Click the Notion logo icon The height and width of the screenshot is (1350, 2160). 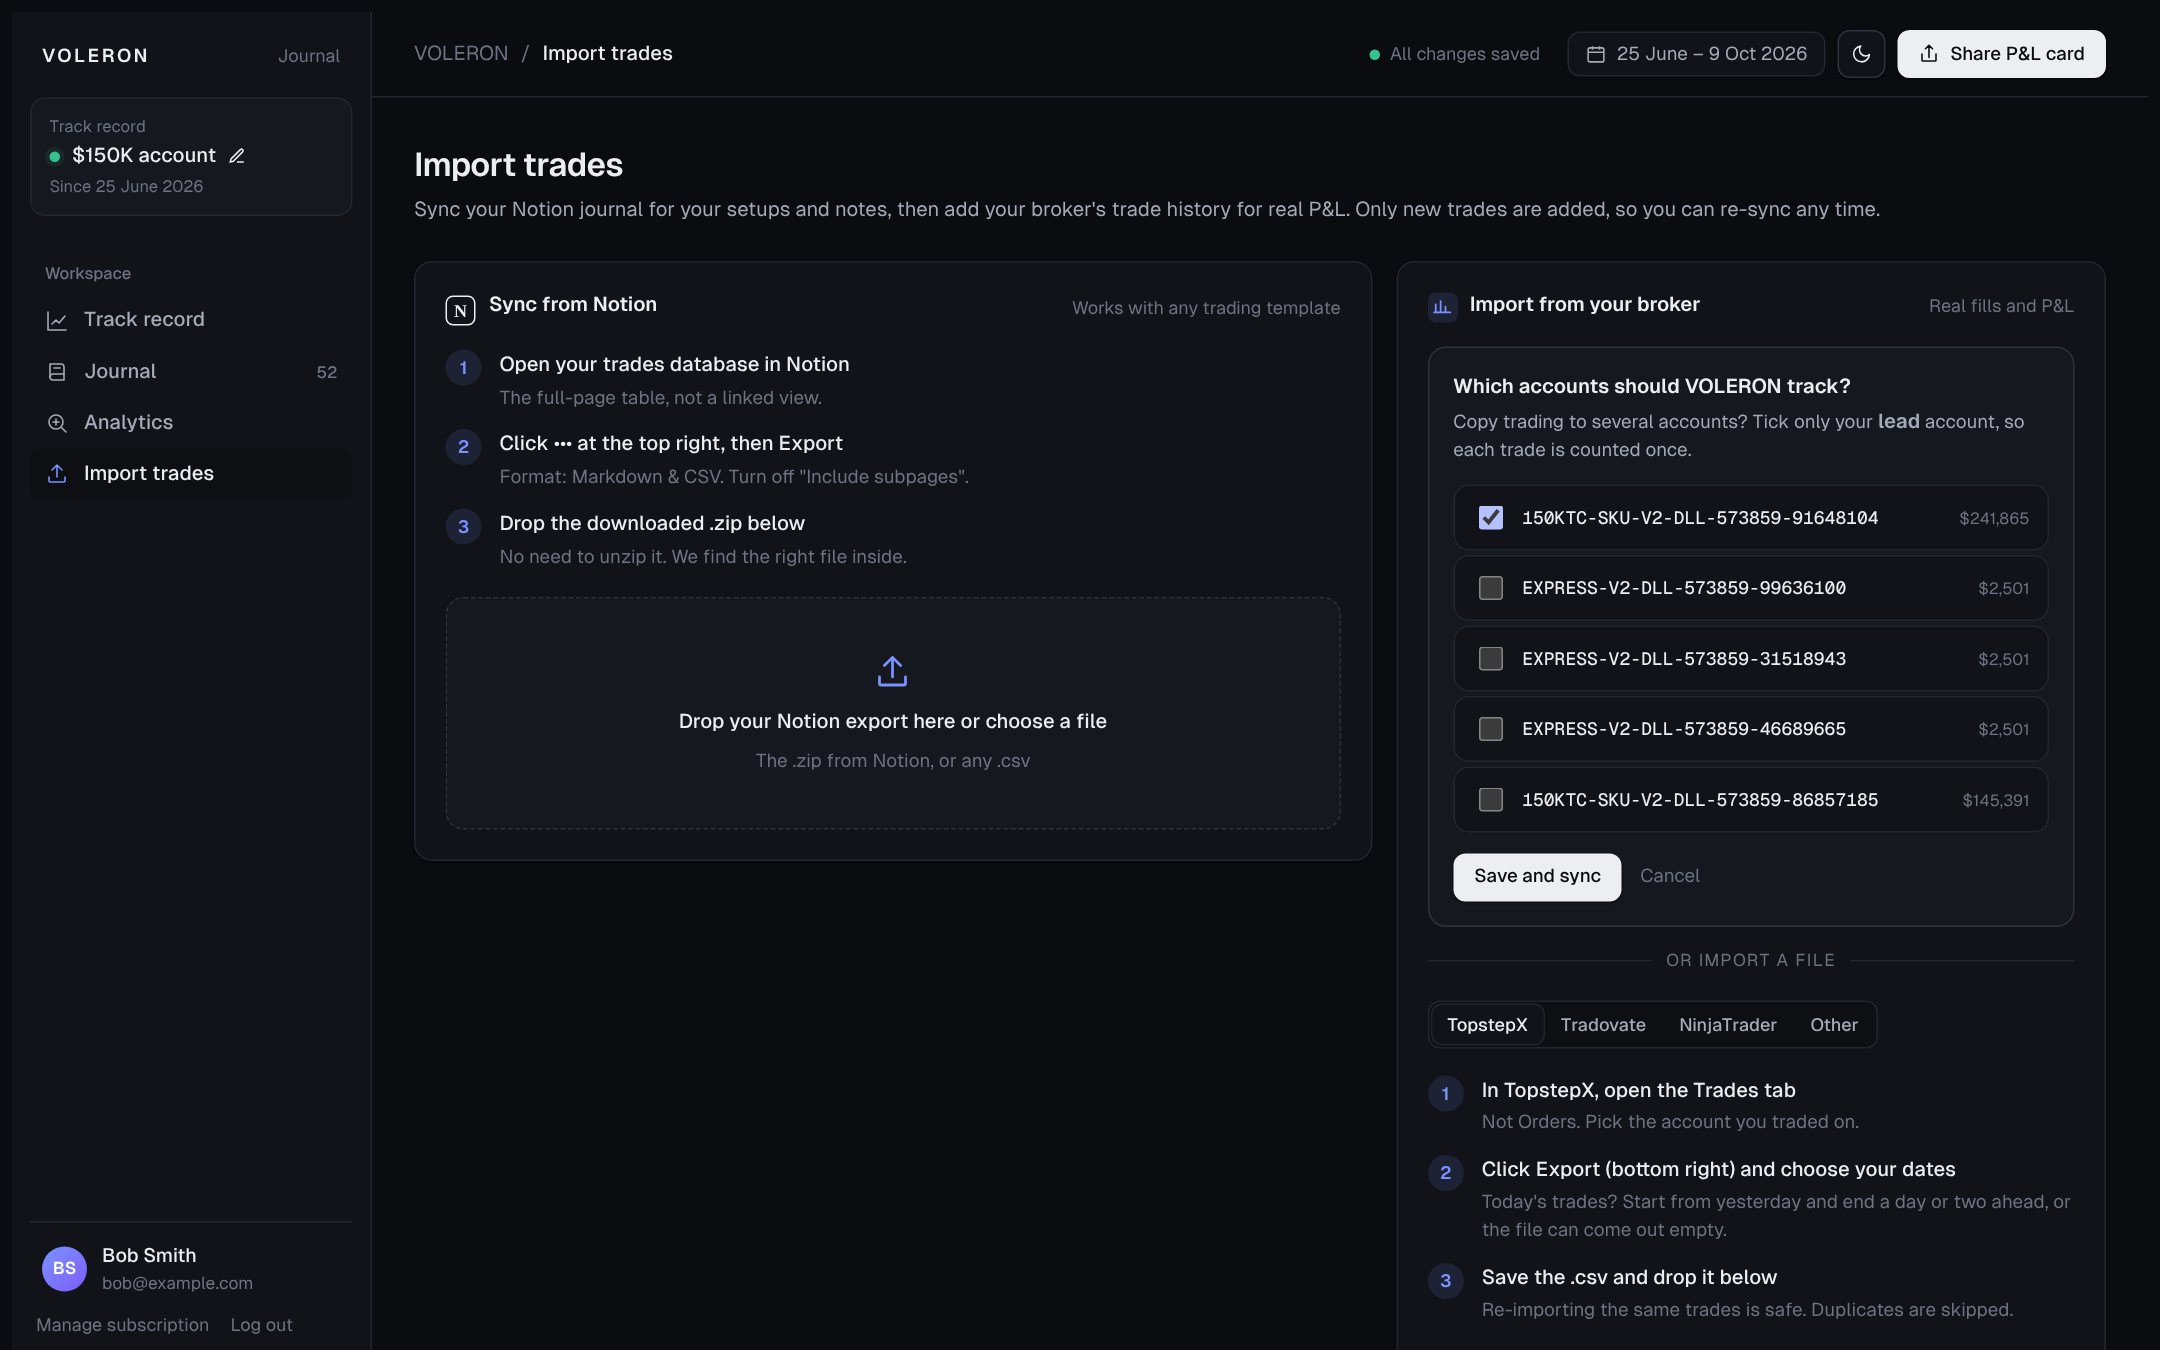click(x=460, y=310)
